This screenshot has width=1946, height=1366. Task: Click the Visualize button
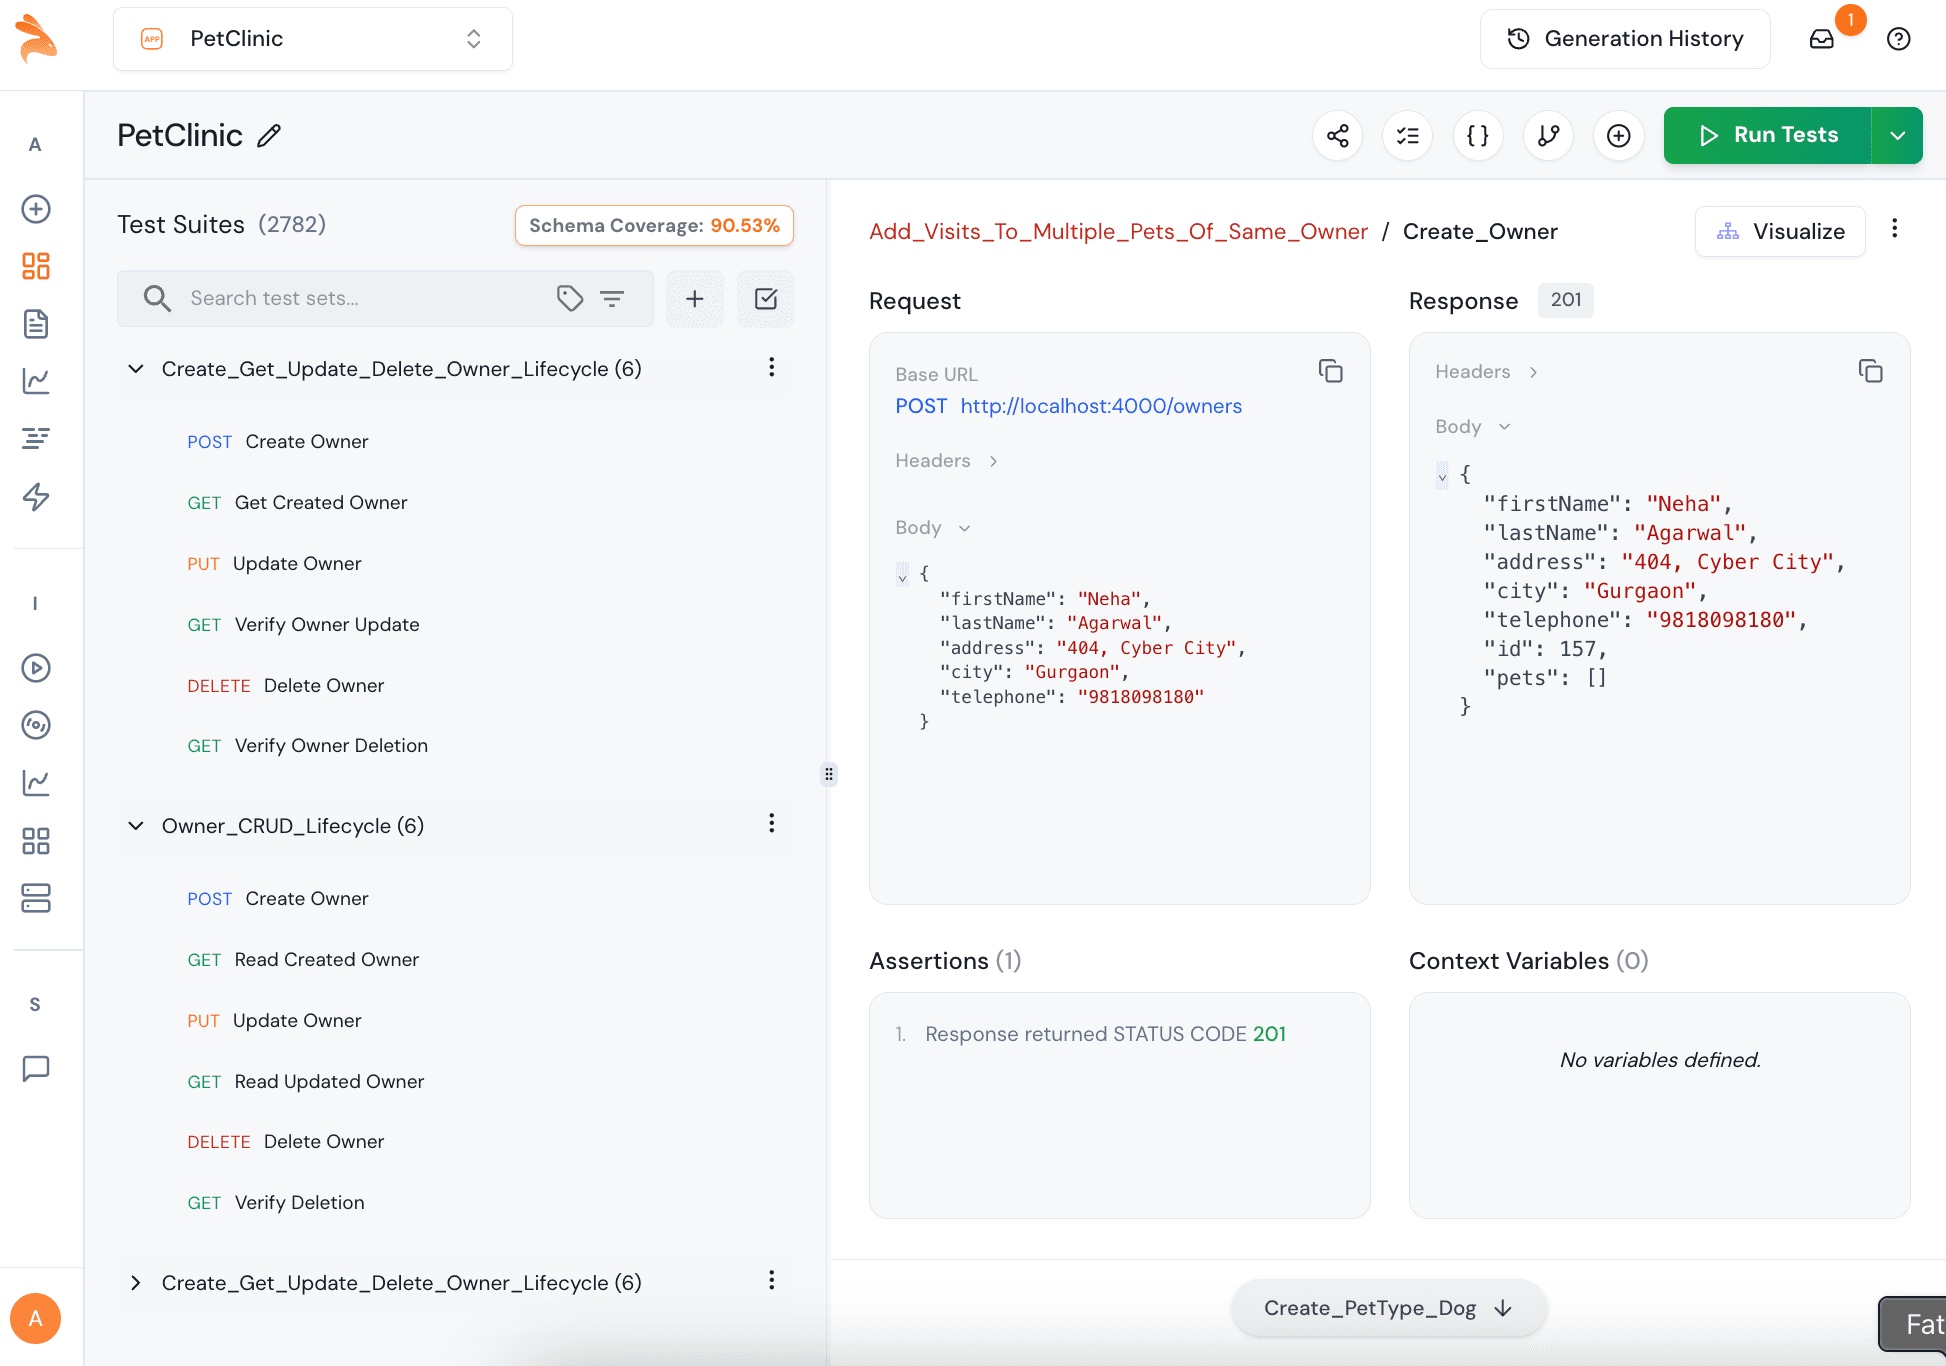pos(1780,232)
